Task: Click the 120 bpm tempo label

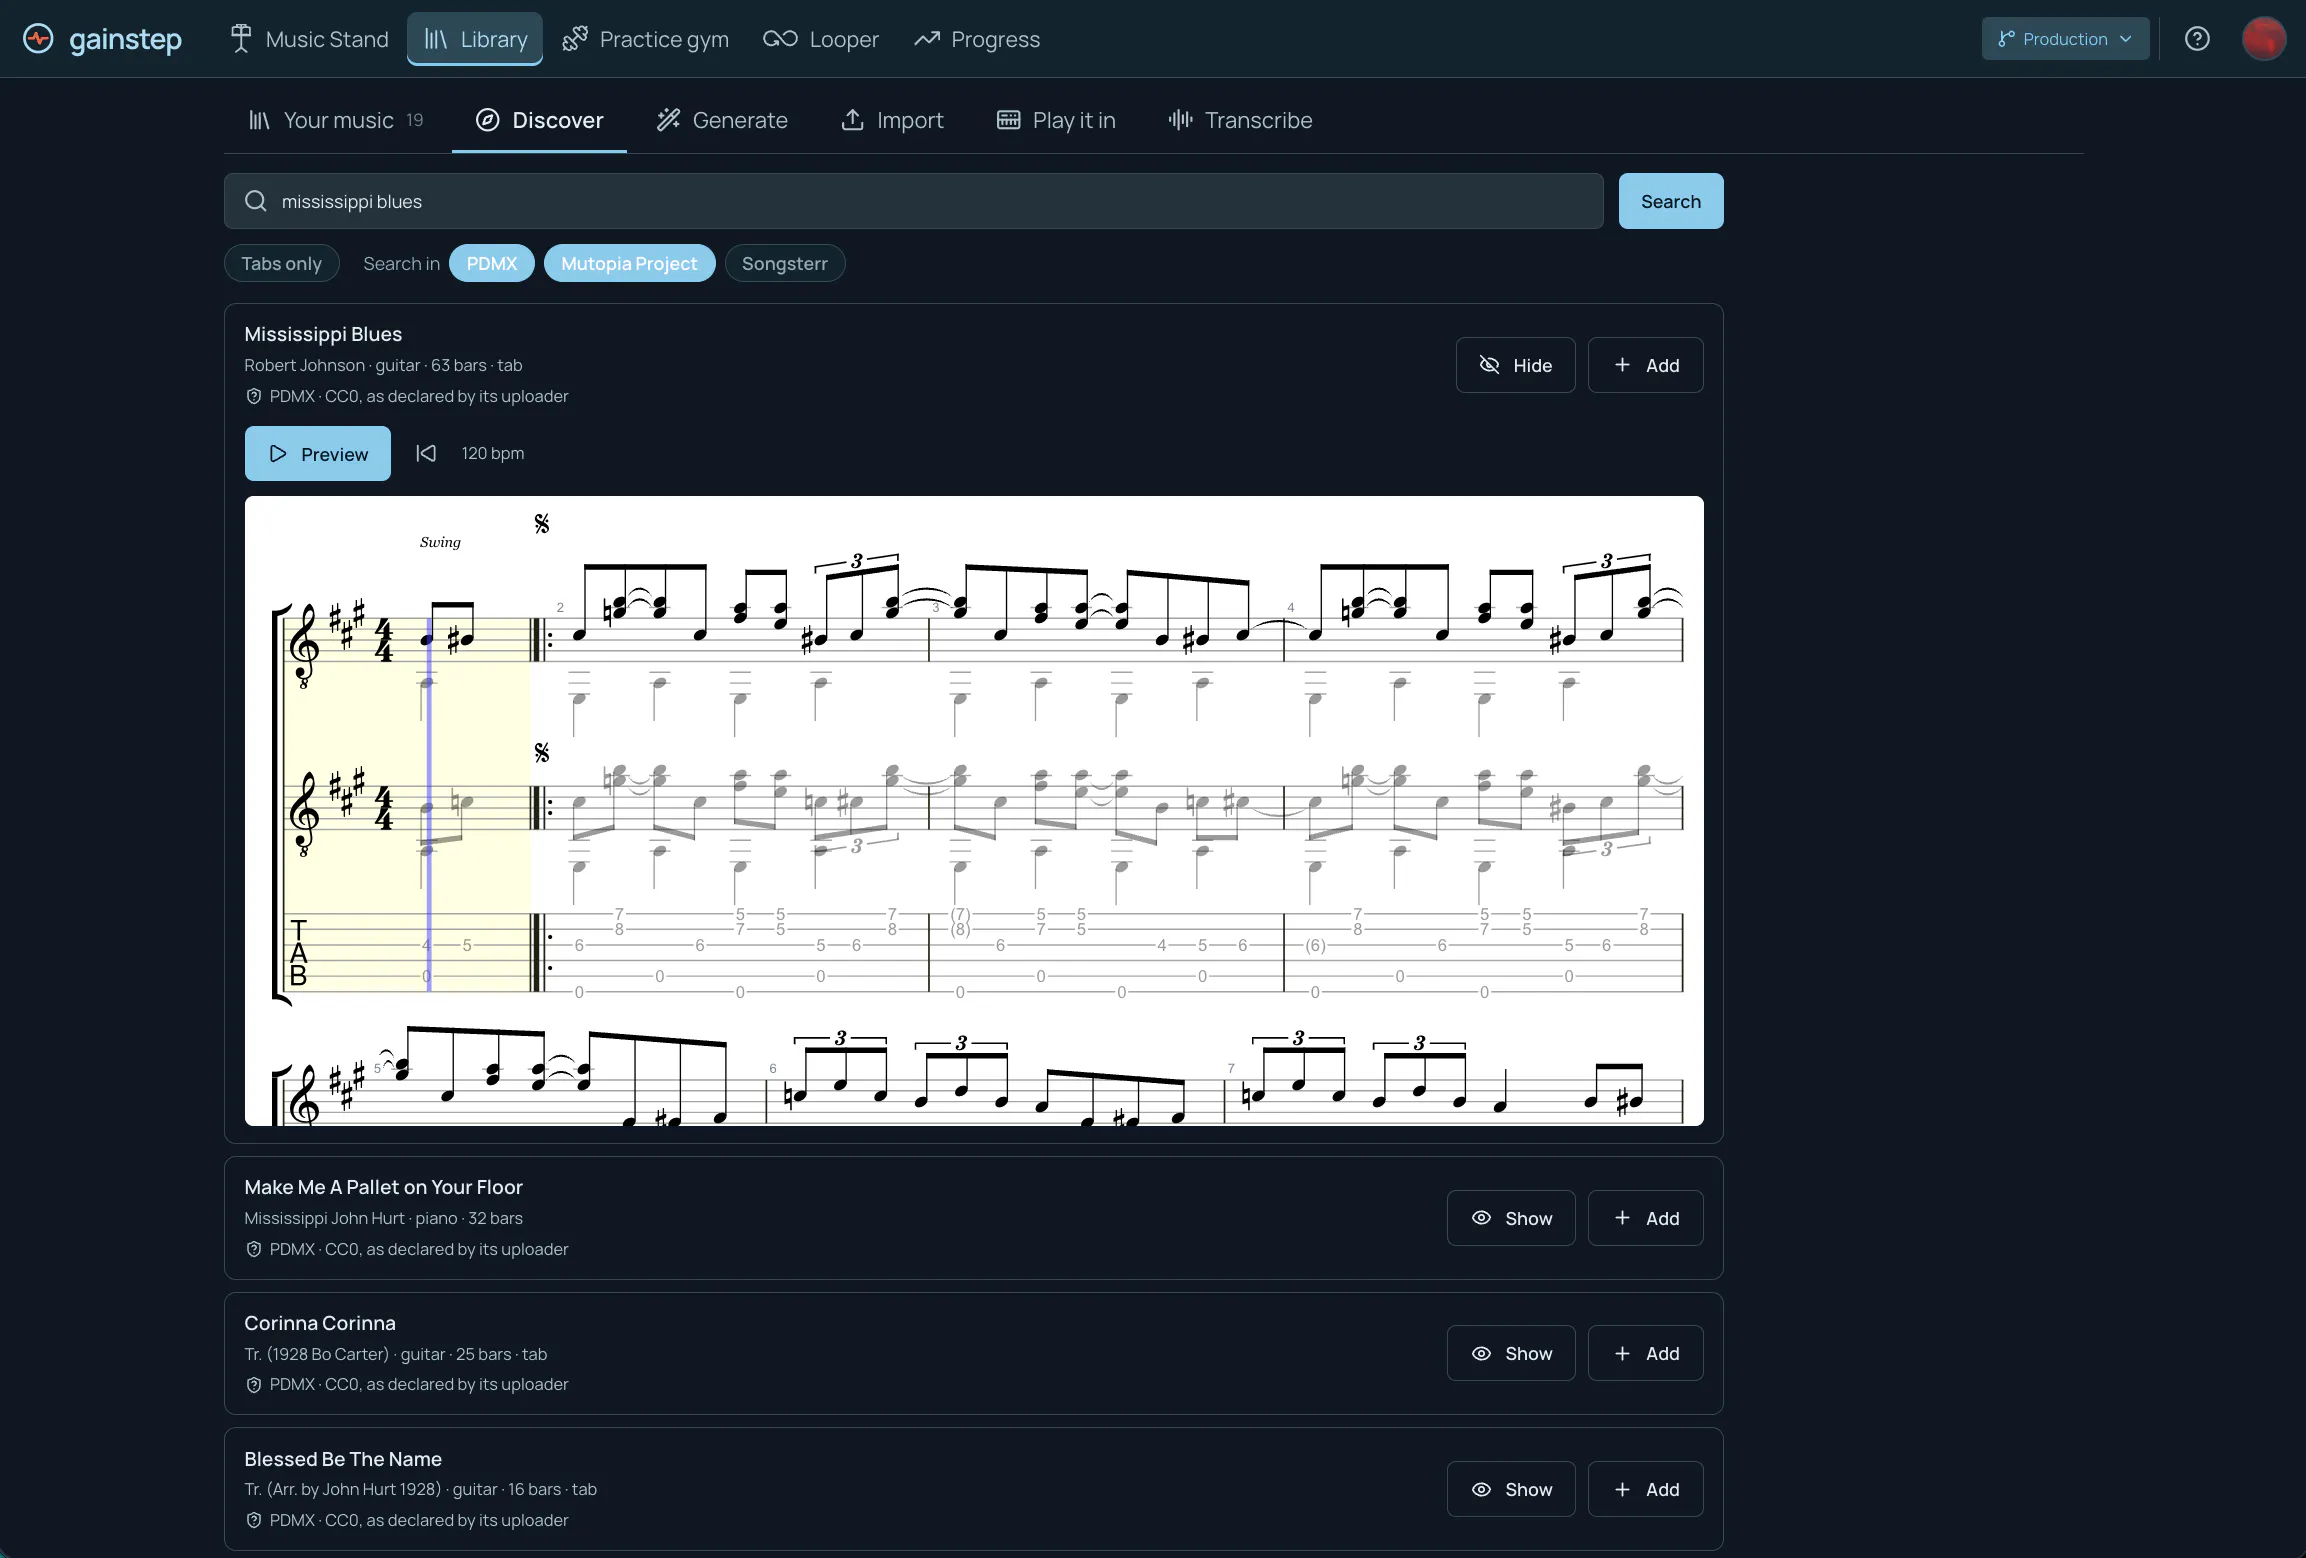Action: [x=493, y=453]
